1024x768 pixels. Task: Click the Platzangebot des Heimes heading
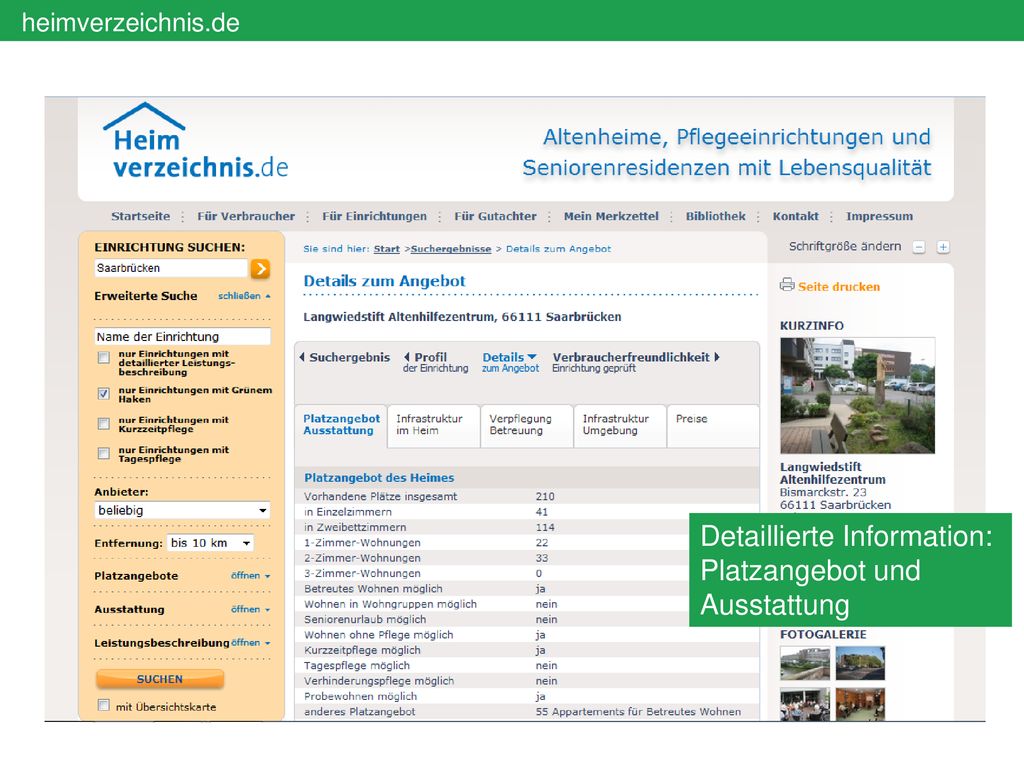(379, 477)
